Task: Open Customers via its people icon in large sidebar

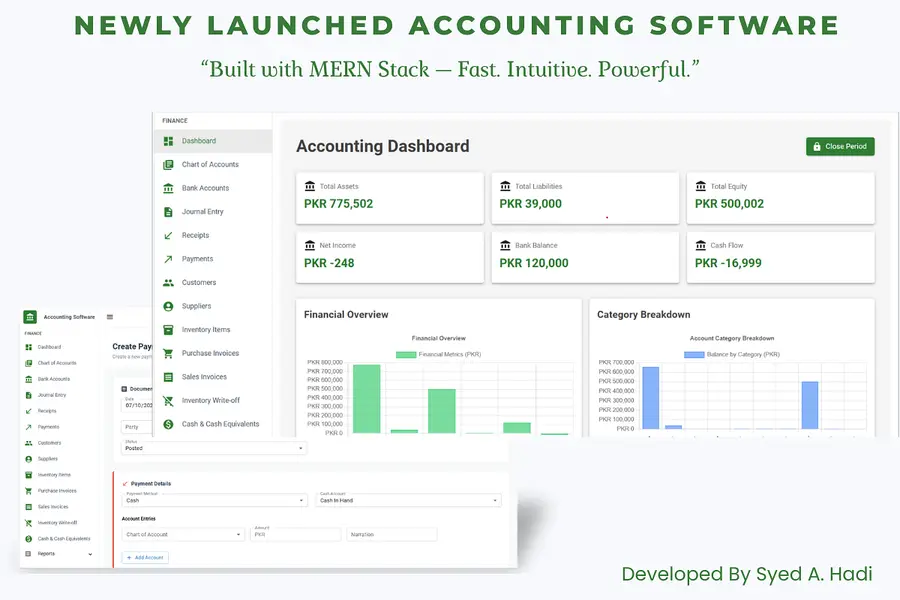Action: coord(168,283)
